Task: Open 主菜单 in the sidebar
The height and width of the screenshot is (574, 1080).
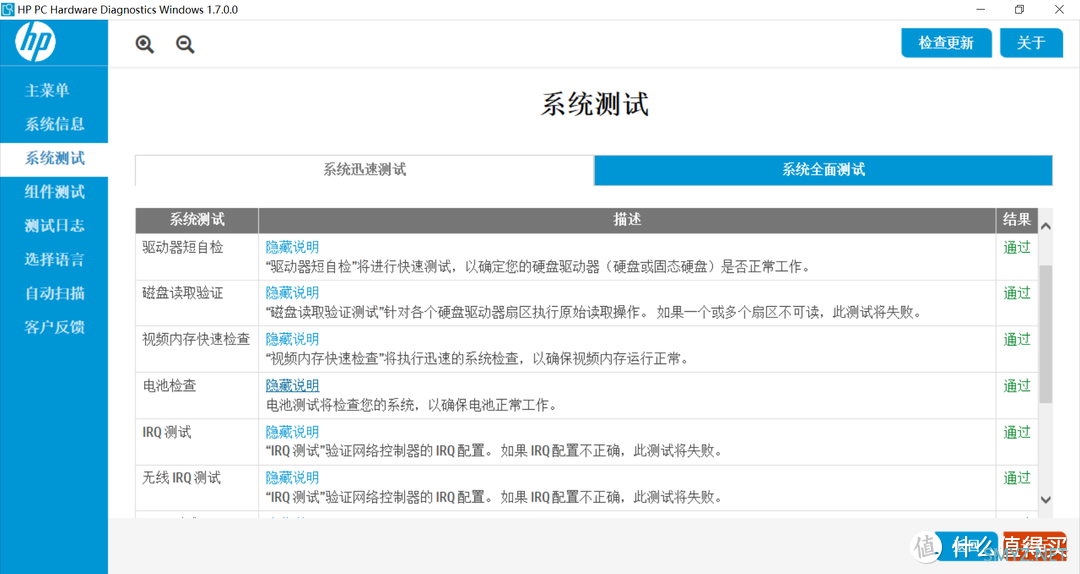Action: (x=47, y=90)
